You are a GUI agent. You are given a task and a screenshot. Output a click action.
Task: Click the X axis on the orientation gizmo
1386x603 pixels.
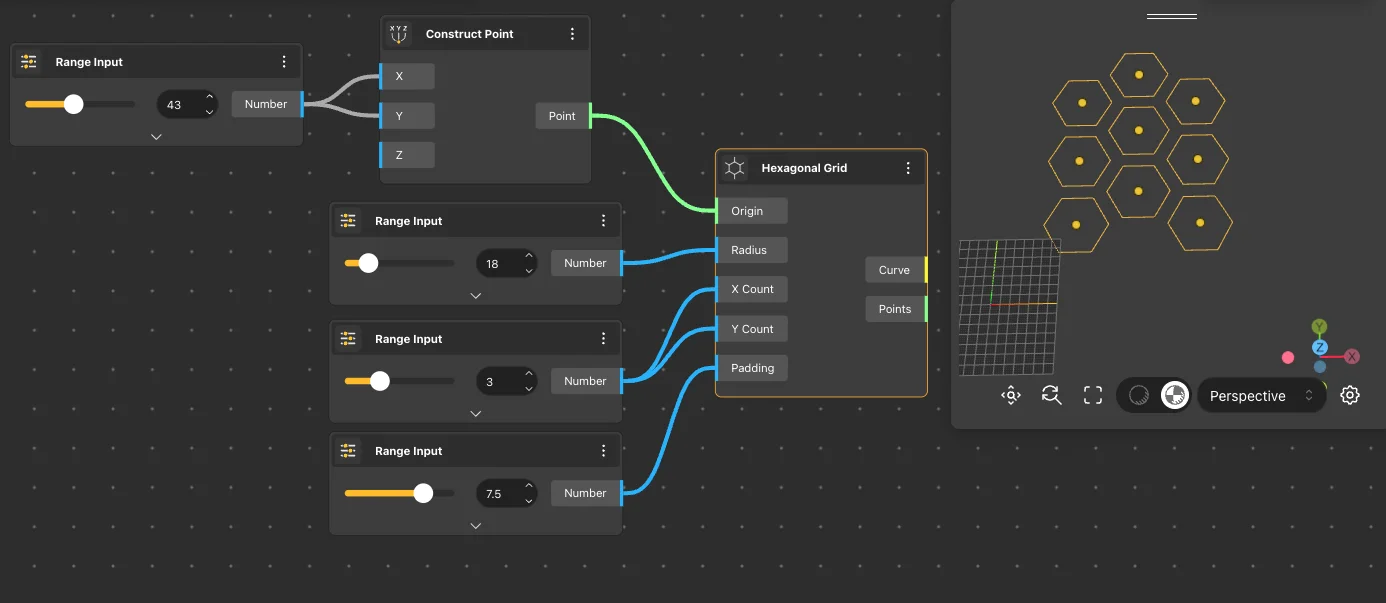(1352, 356)
